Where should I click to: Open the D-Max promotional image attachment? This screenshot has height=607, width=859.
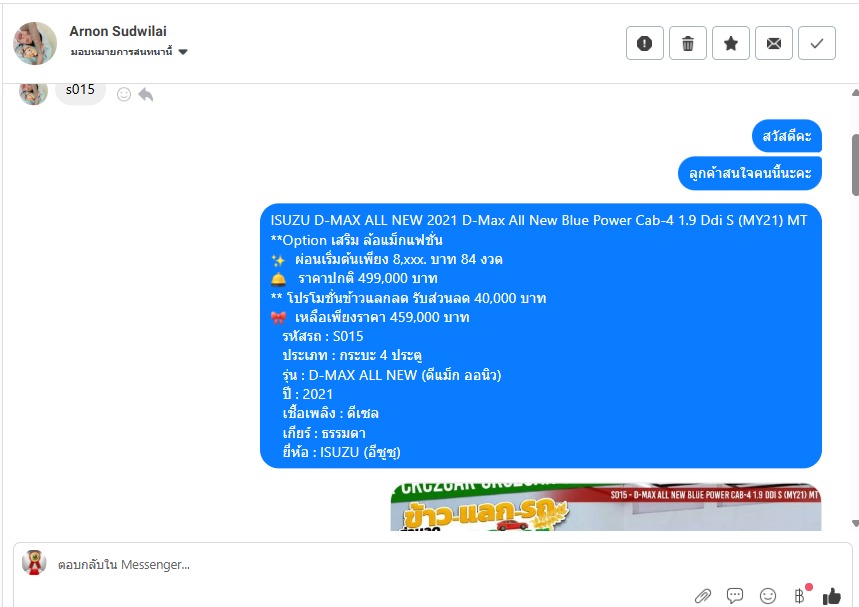point(606,507)
